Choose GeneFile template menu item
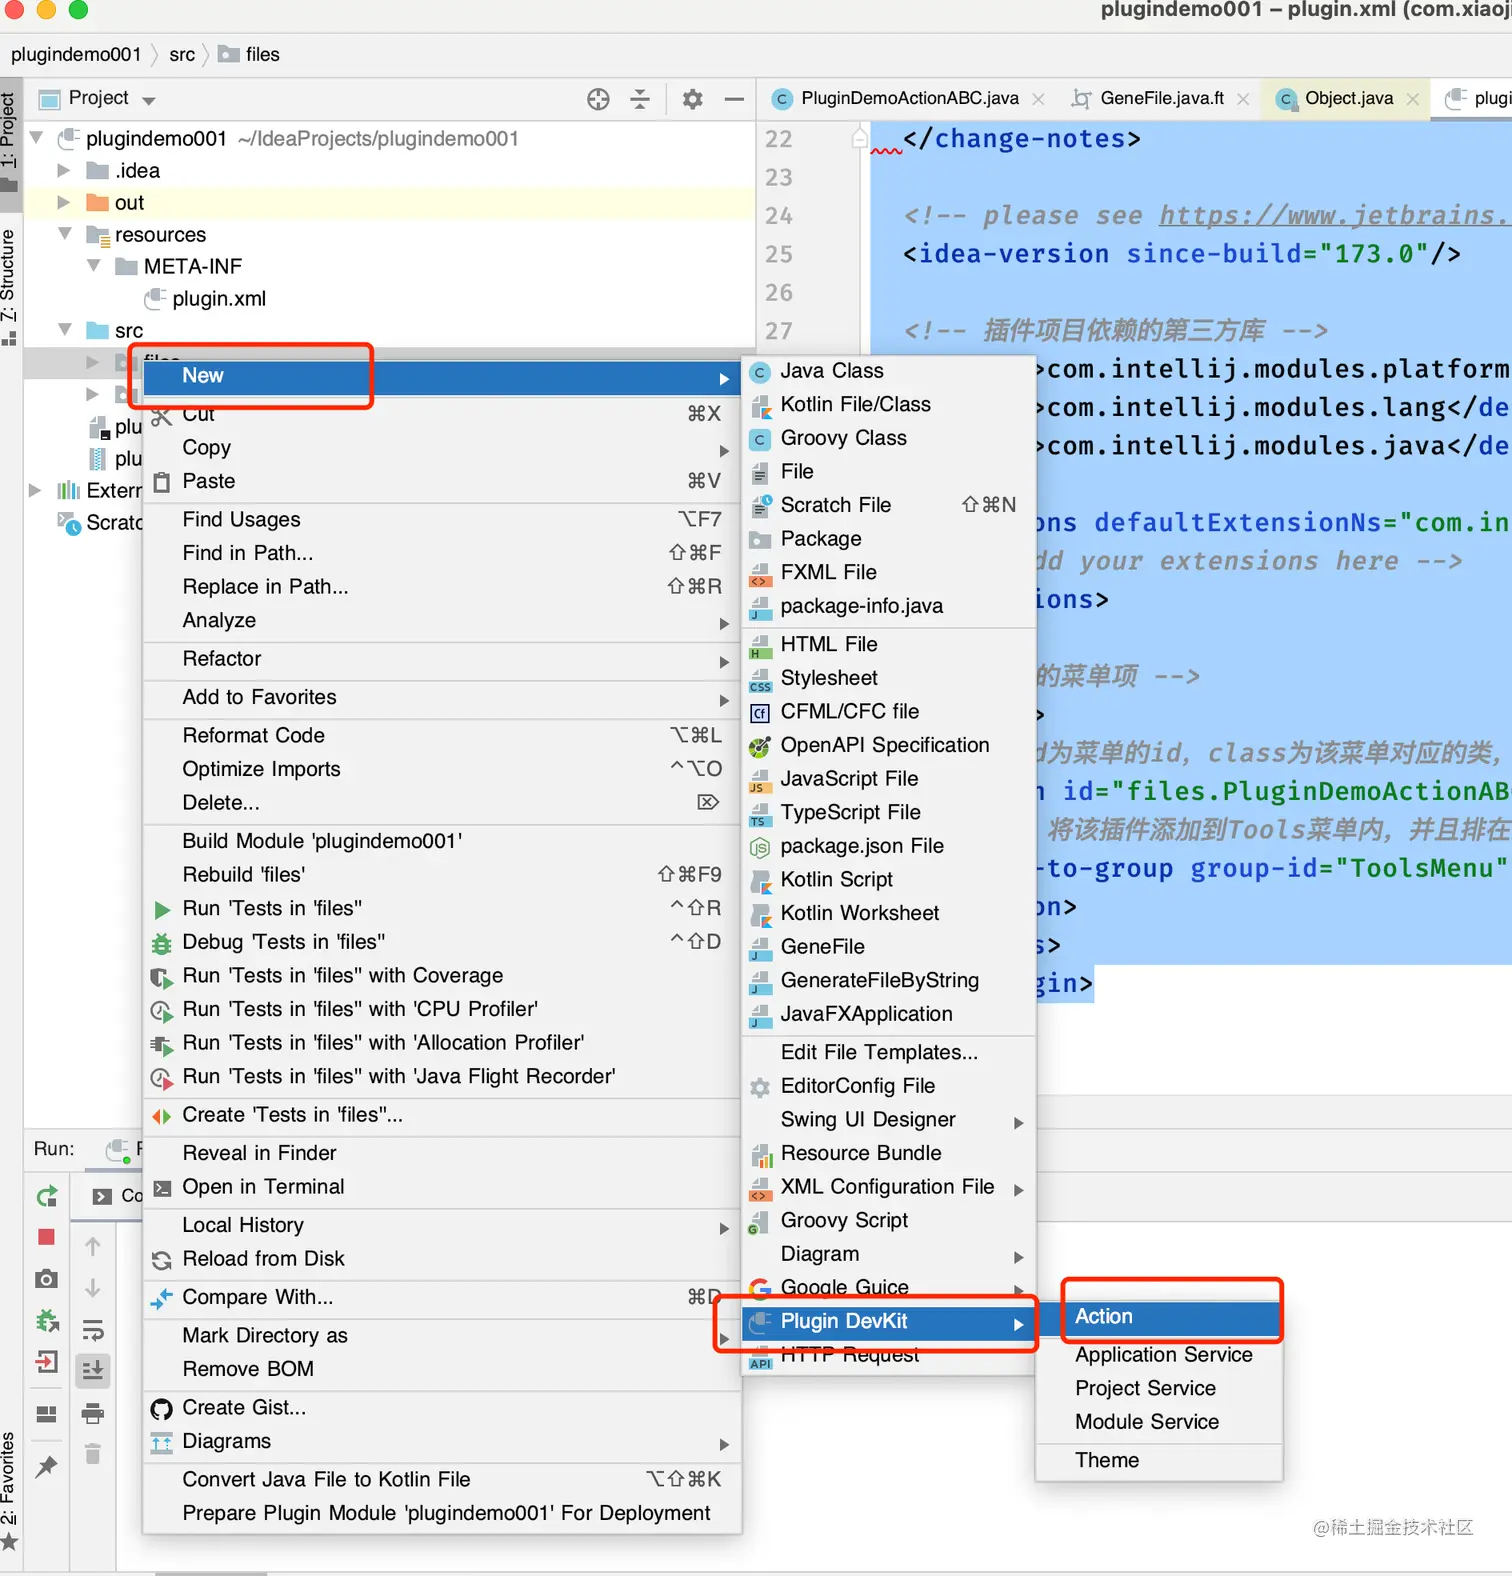This screenshot has width=1512, height=1576. tap(888, 947)
